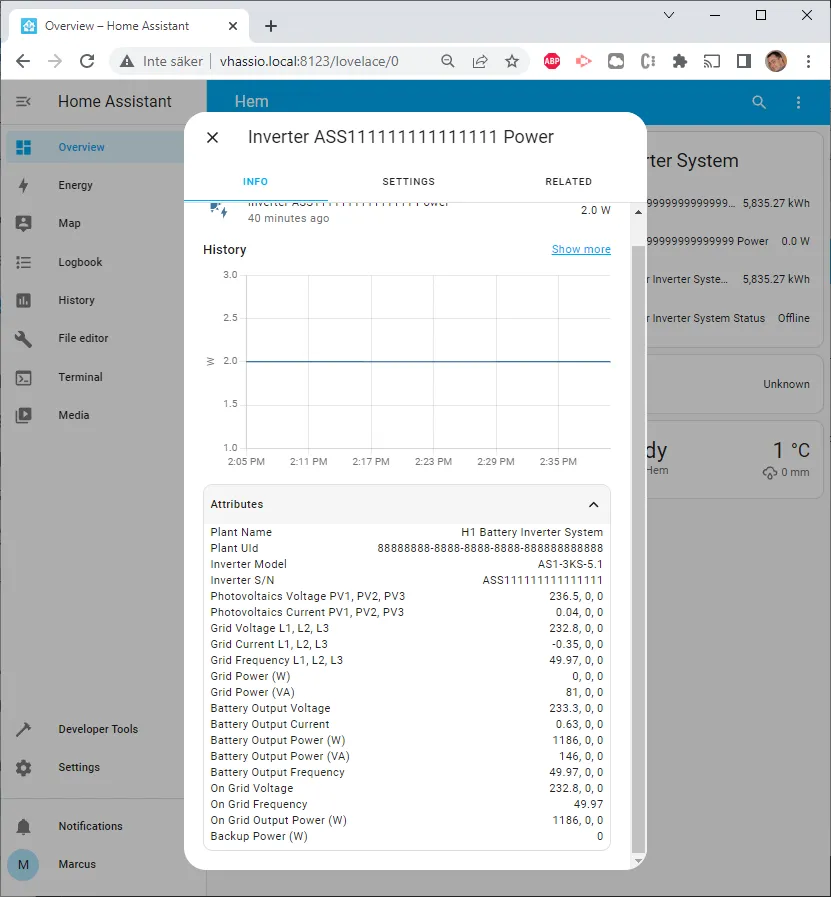
Task: Click the address bar URL field
Action: 309,61
